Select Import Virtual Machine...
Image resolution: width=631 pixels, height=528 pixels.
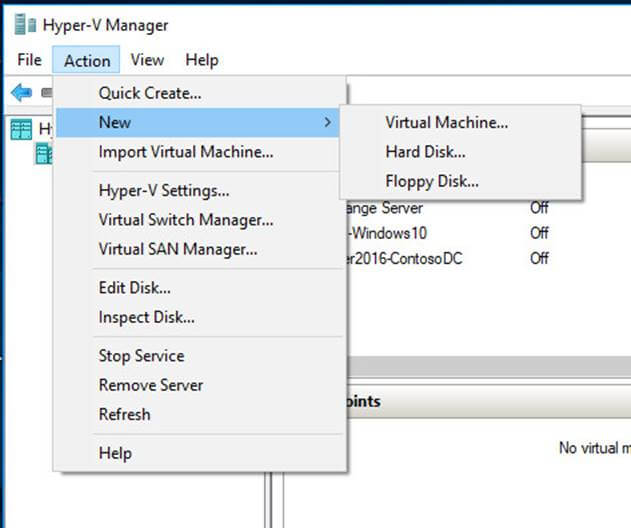click(x=200, y=152)
